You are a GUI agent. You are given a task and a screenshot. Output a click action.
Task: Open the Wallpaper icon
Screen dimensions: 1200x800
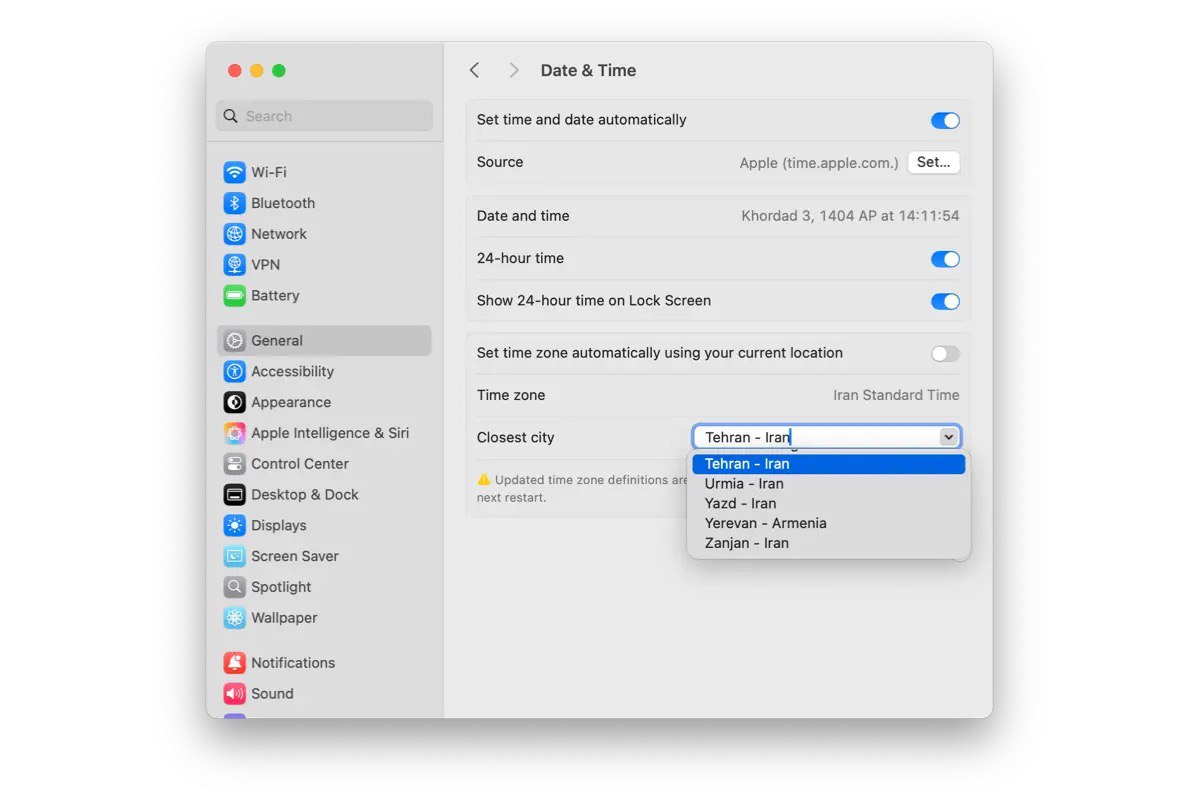click(235, 618)
